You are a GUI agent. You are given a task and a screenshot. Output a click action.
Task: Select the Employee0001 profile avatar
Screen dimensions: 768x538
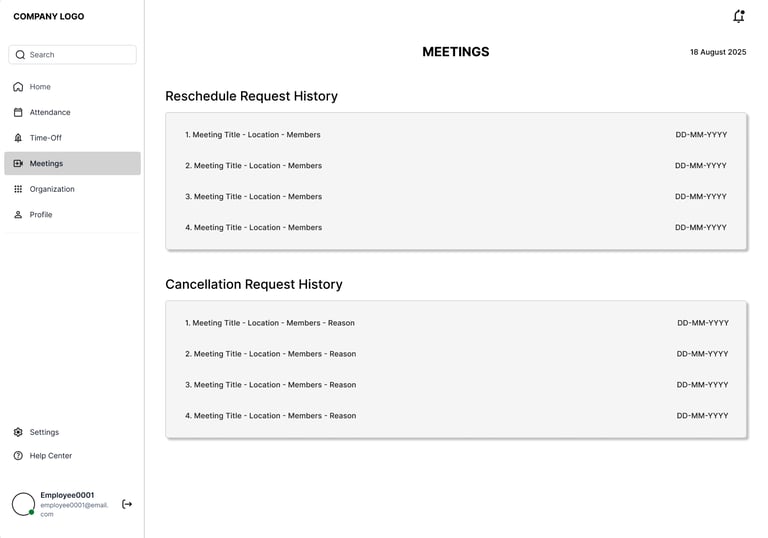click(23, 504)
